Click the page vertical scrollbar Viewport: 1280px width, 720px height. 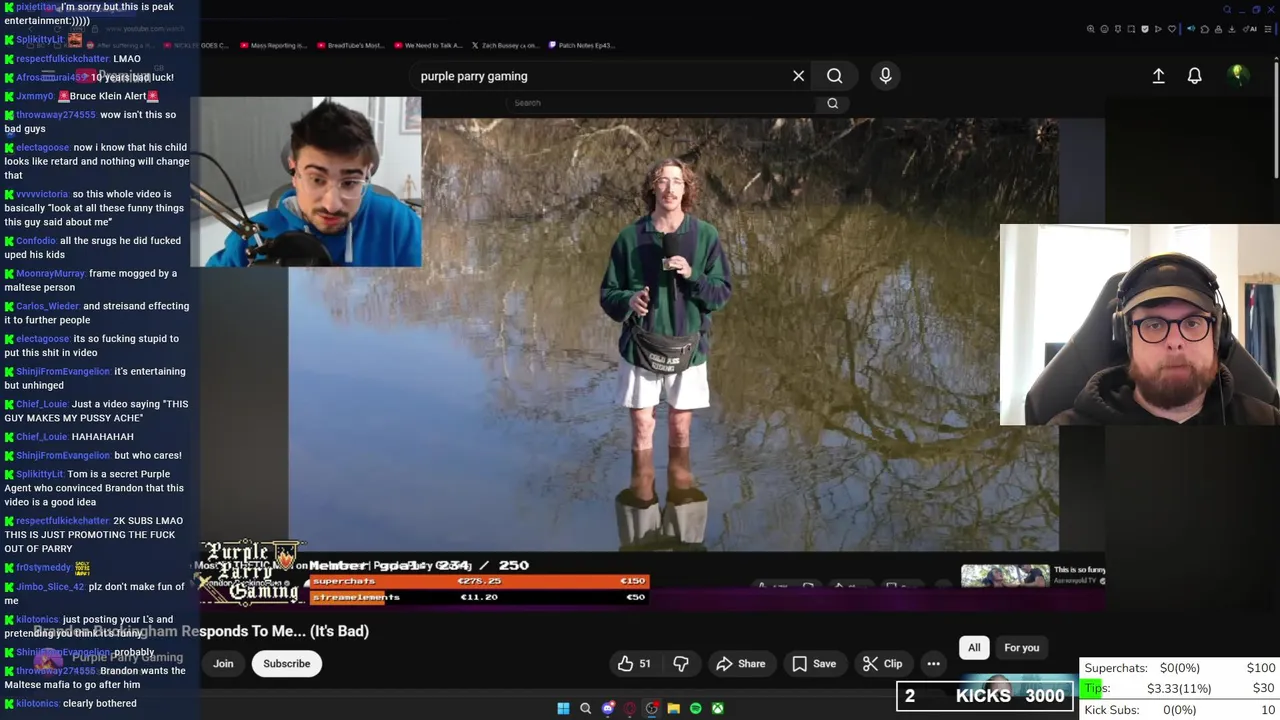(1275, 120)
